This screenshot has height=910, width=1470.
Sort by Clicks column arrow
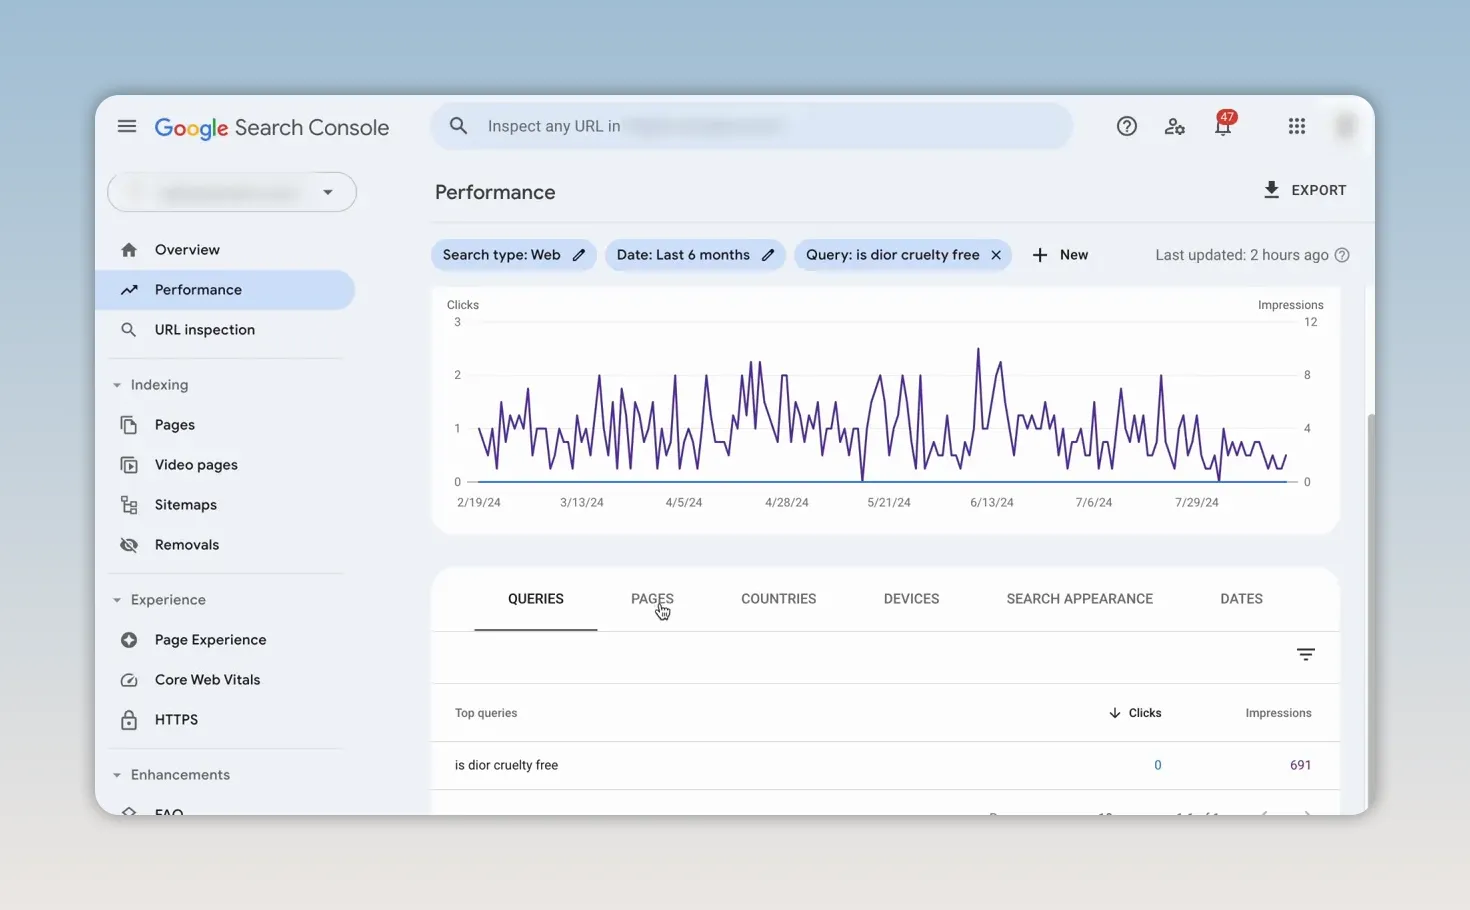click(1115, 713)
